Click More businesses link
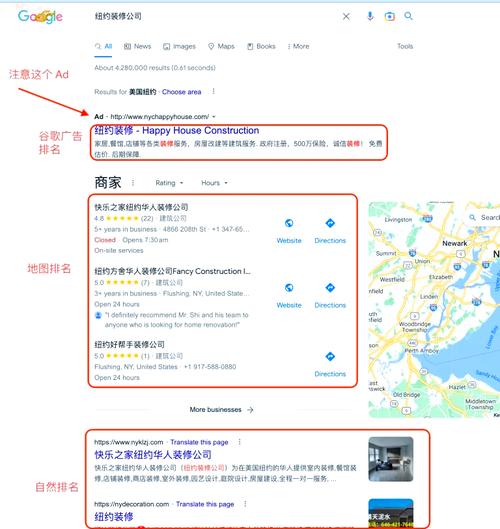This screenshot has width=500, height=529. click(x=221, y=410)
